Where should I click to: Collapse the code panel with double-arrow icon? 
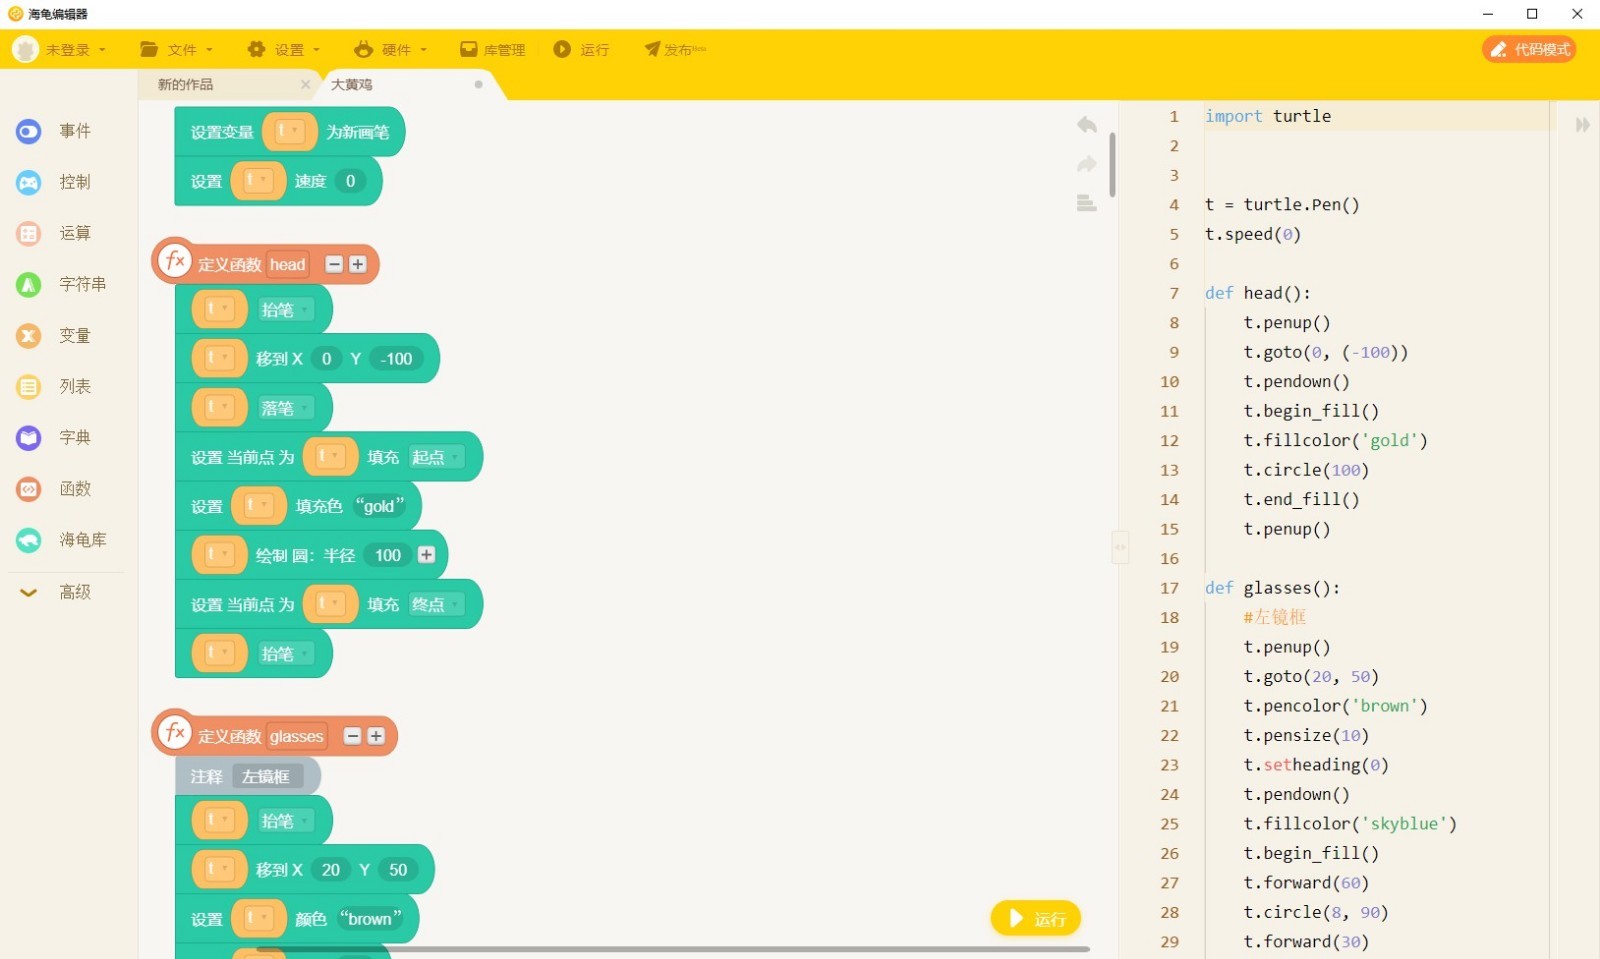click(x=1582, y=125)
